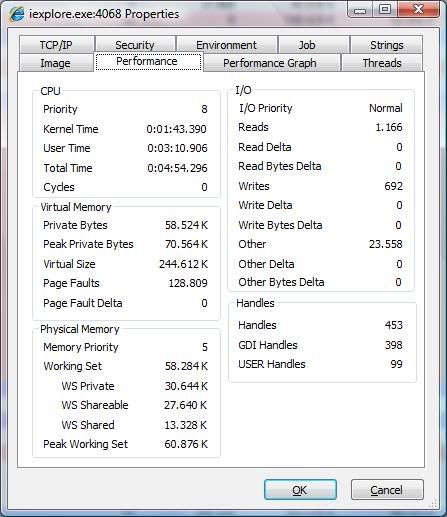The image size is (447, 517).
Task: Select the Performance tab
Action: coord(148,62)
